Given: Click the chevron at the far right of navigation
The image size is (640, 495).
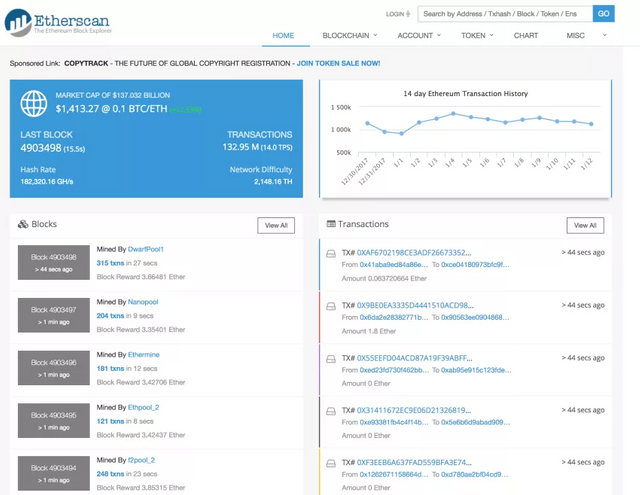Looking at the screenshot, I should click(x=604, y=35).
